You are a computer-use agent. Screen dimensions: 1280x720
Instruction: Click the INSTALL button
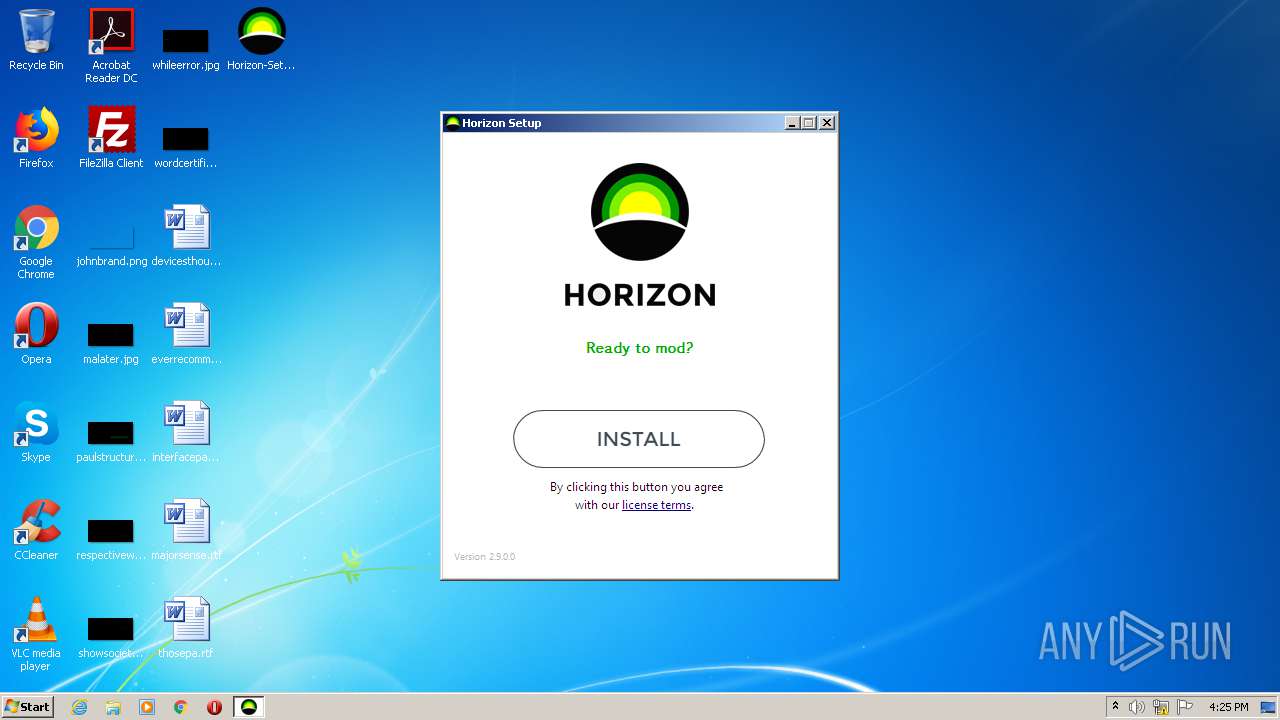638,439
